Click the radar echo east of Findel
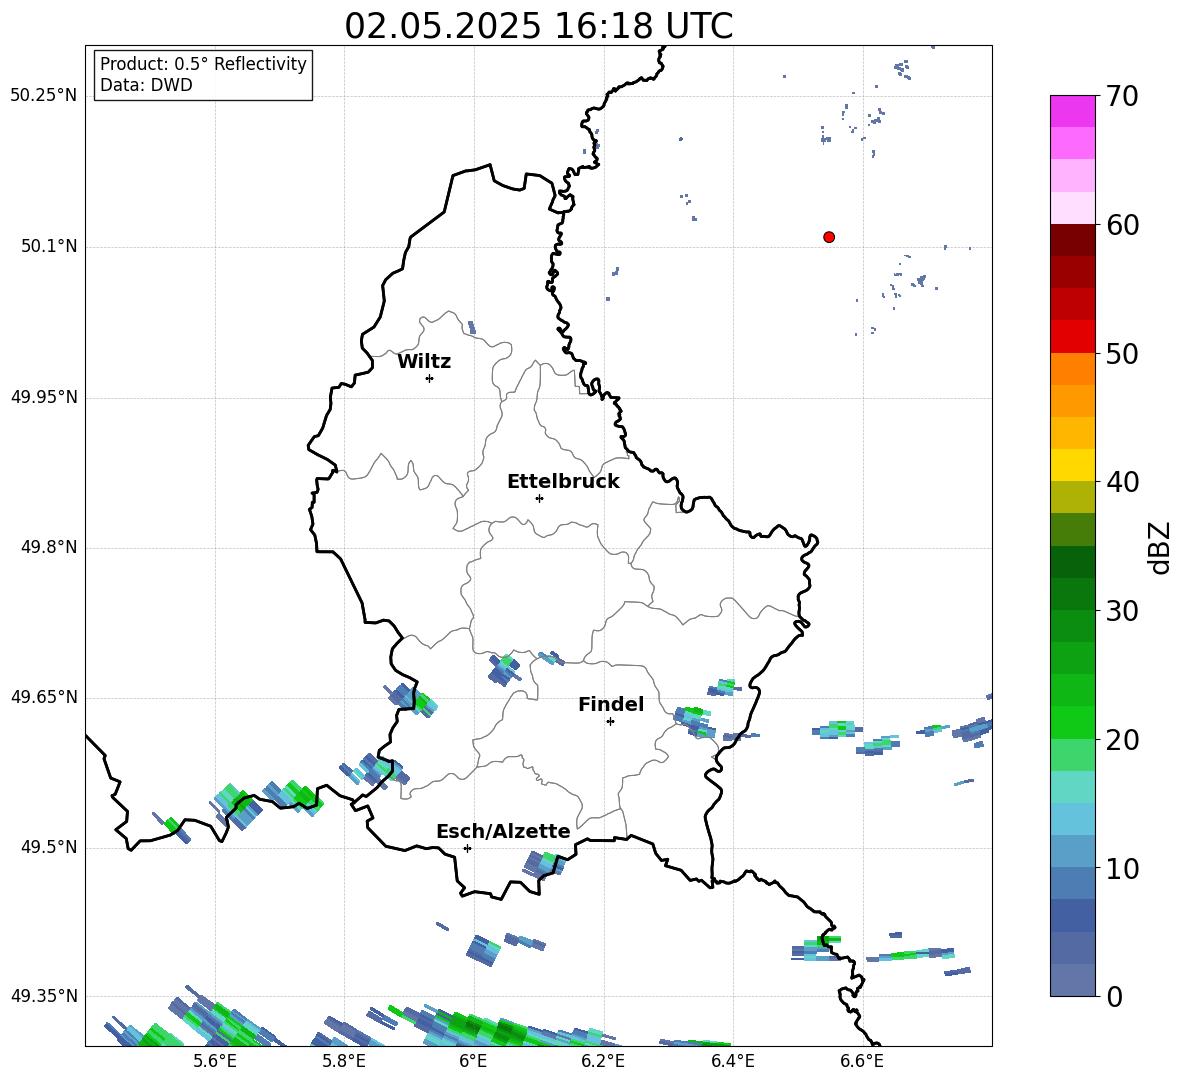The width and height of the screenshot is (1184, 1081). click(694, 721)
